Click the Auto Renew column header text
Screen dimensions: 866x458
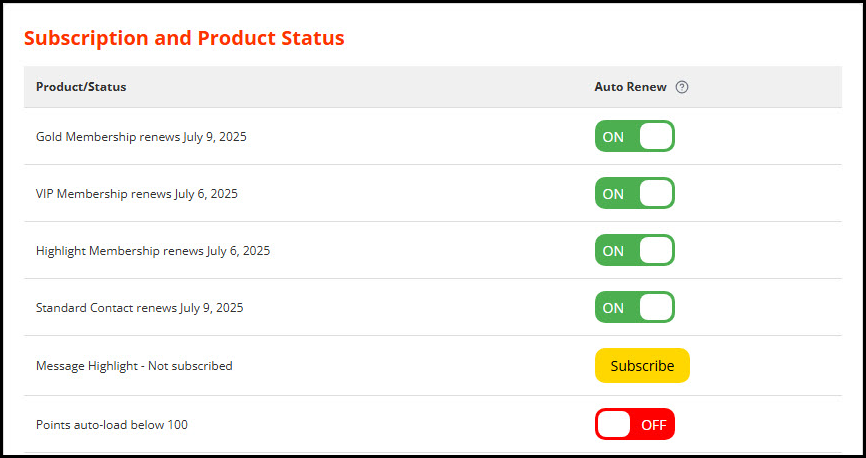click(x=630, y=87)
